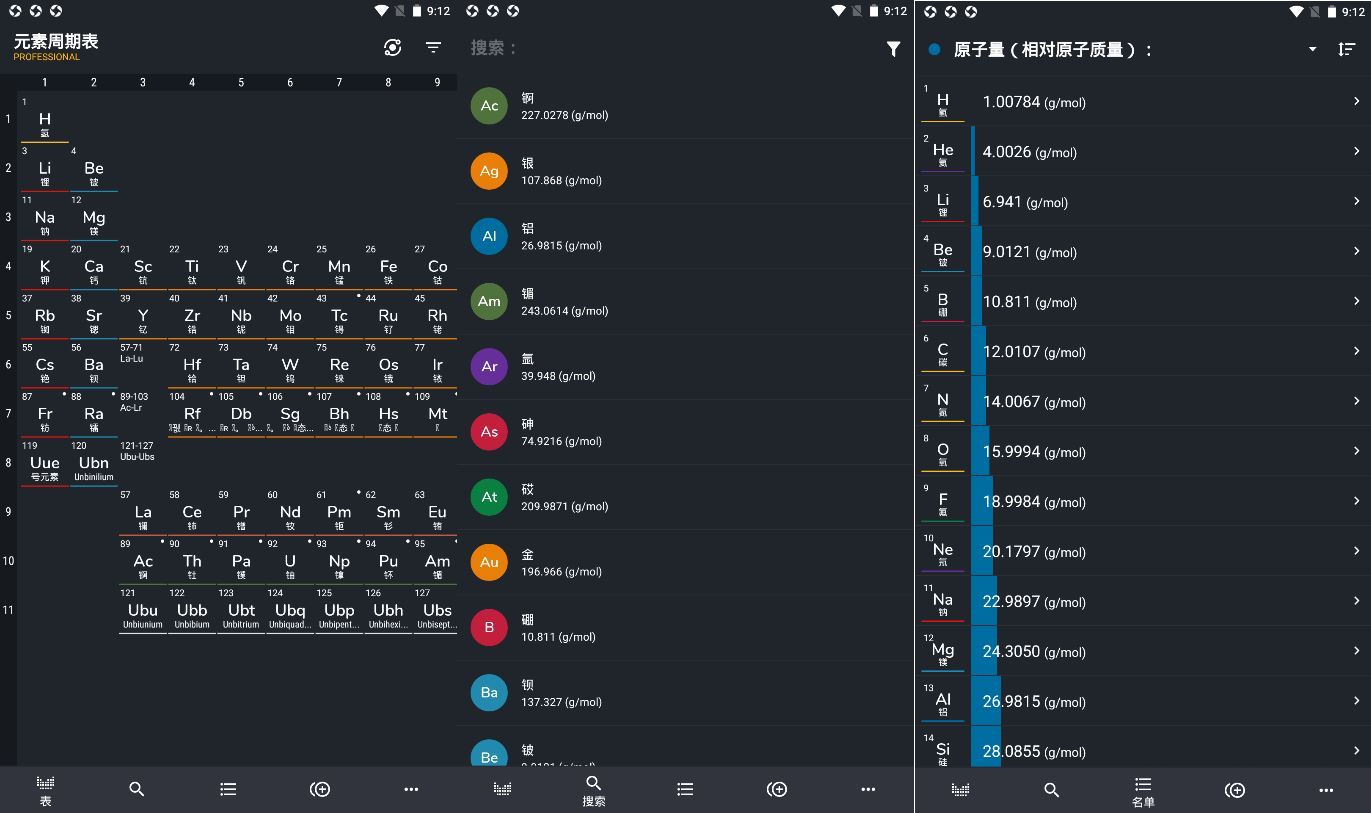This screenshot has width=1371, height=813.
Task: Tap Wi-Fi status icon in left status bar
Action: tap(381, 11)
